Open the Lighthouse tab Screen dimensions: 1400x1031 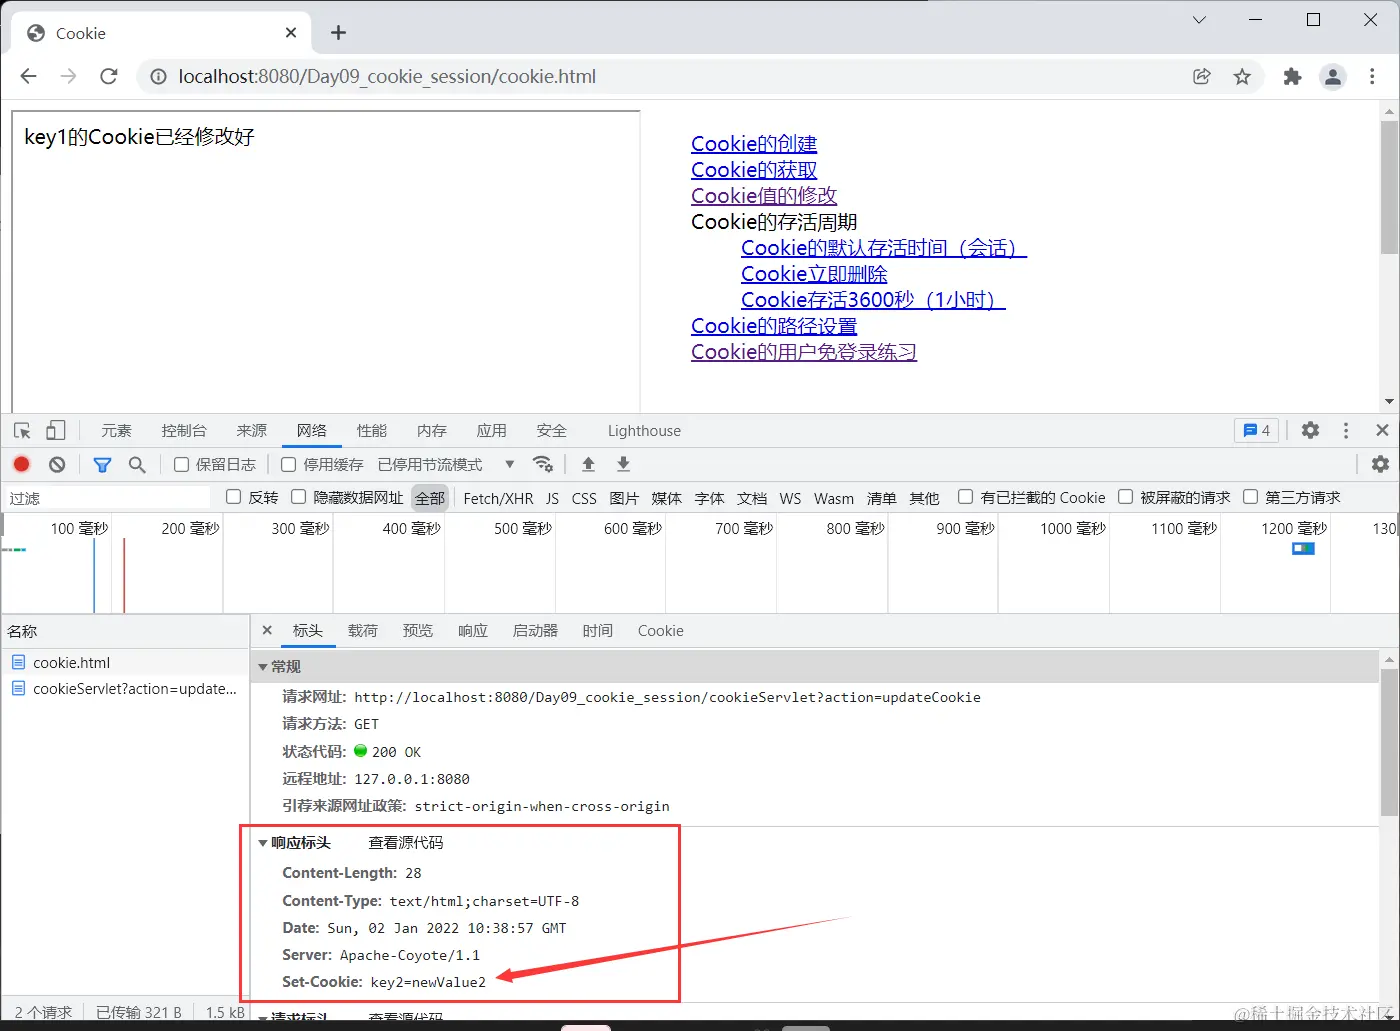(644, 431)
